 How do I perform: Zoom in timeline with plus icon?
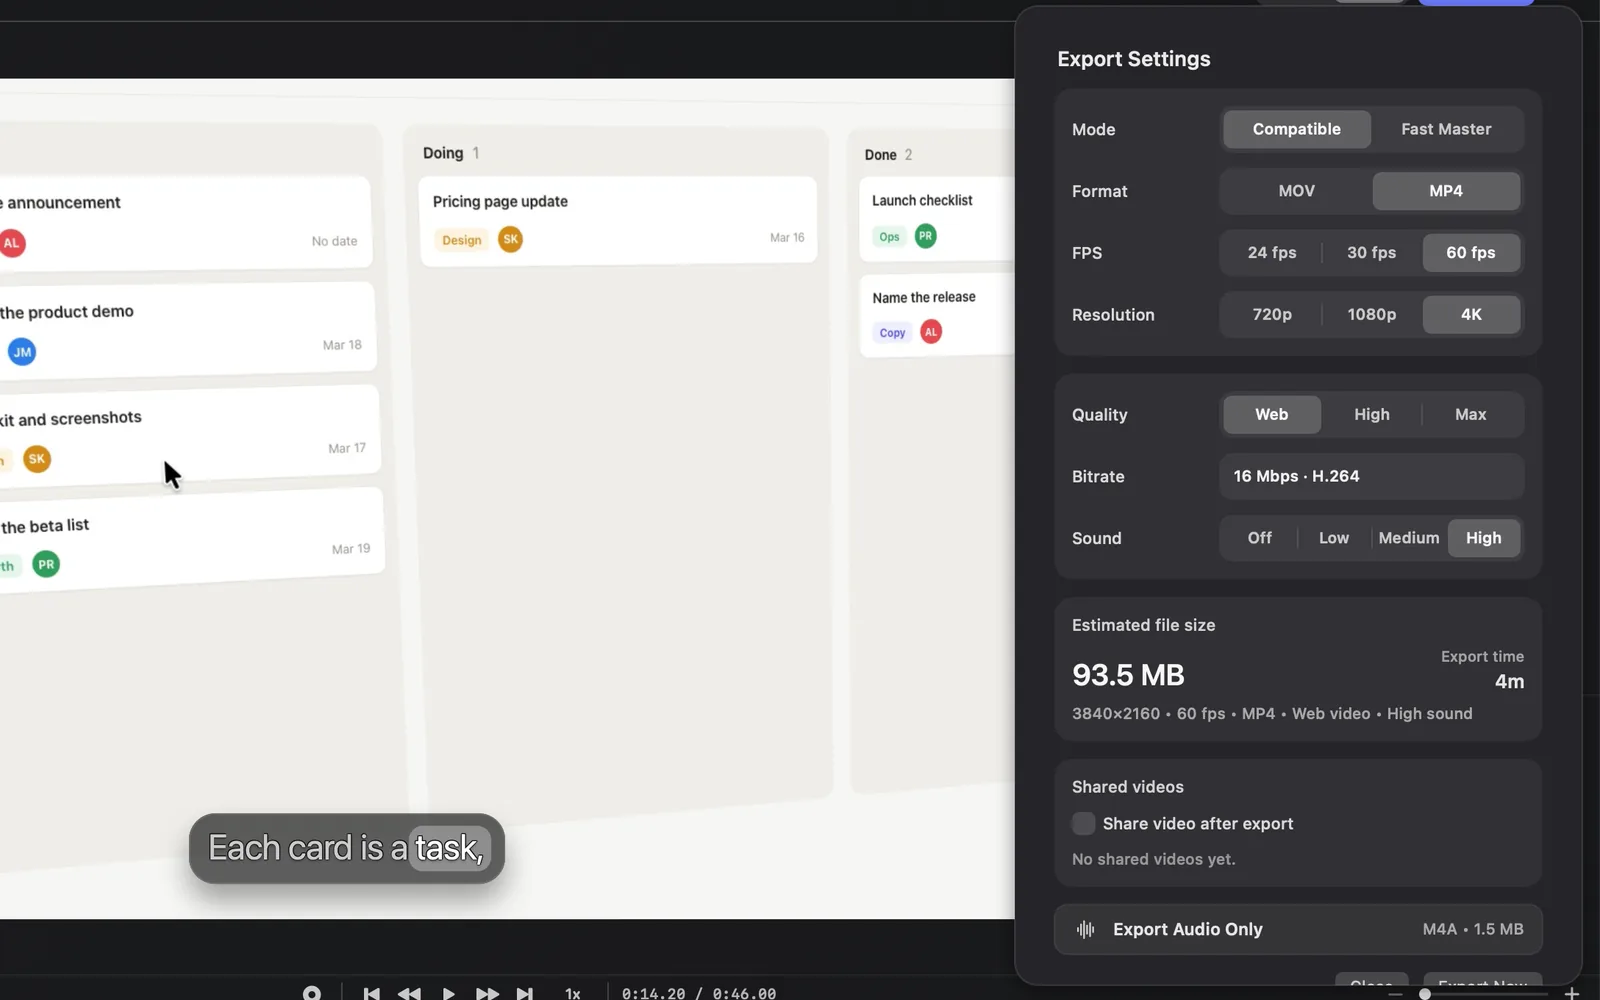[1571, 993]
